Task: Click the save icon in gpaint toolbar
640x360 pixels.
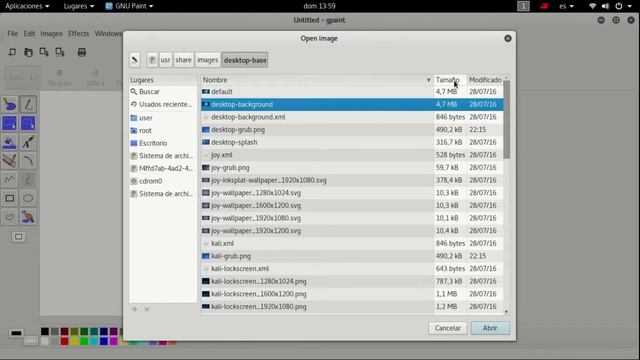Action: point(44,52)
